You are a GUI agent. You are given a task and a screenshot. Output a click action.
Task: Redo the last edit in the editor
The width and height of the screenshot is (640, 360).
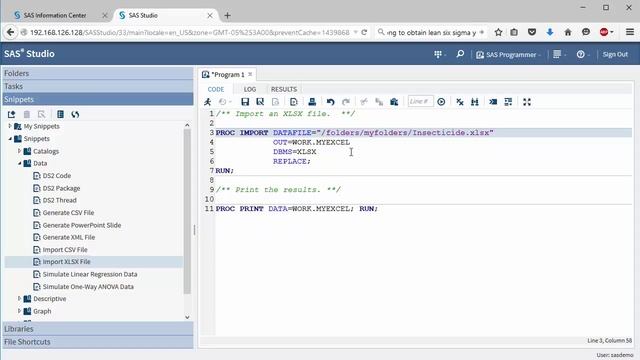tap(346, 102)
